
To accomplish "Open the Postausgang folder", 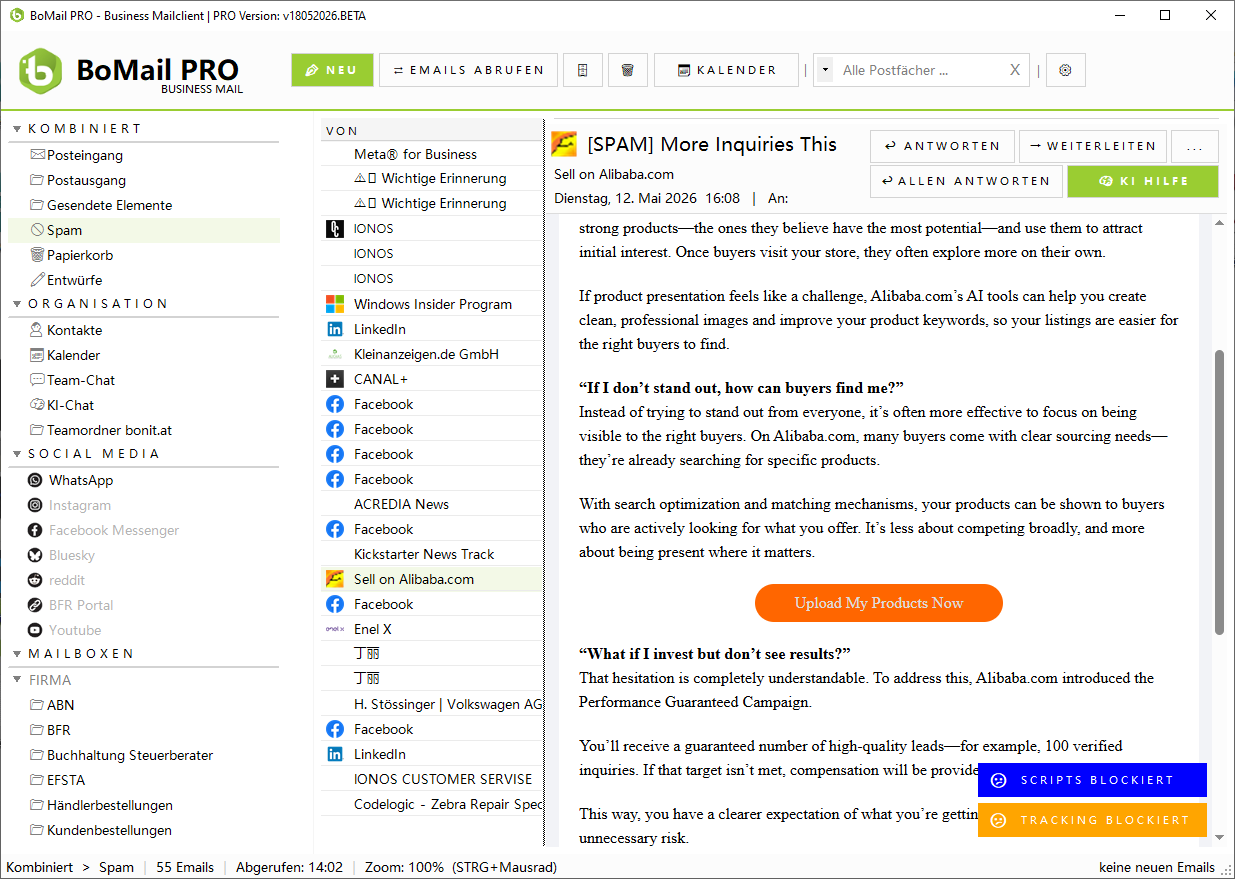I will (144, 180).
